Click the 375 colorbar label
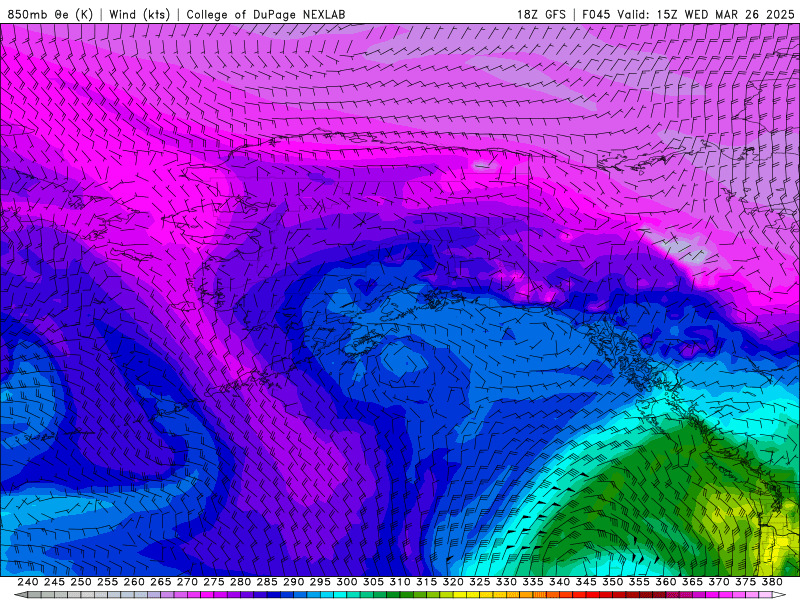Screen dimensions: 800x600 click(745, 582)
